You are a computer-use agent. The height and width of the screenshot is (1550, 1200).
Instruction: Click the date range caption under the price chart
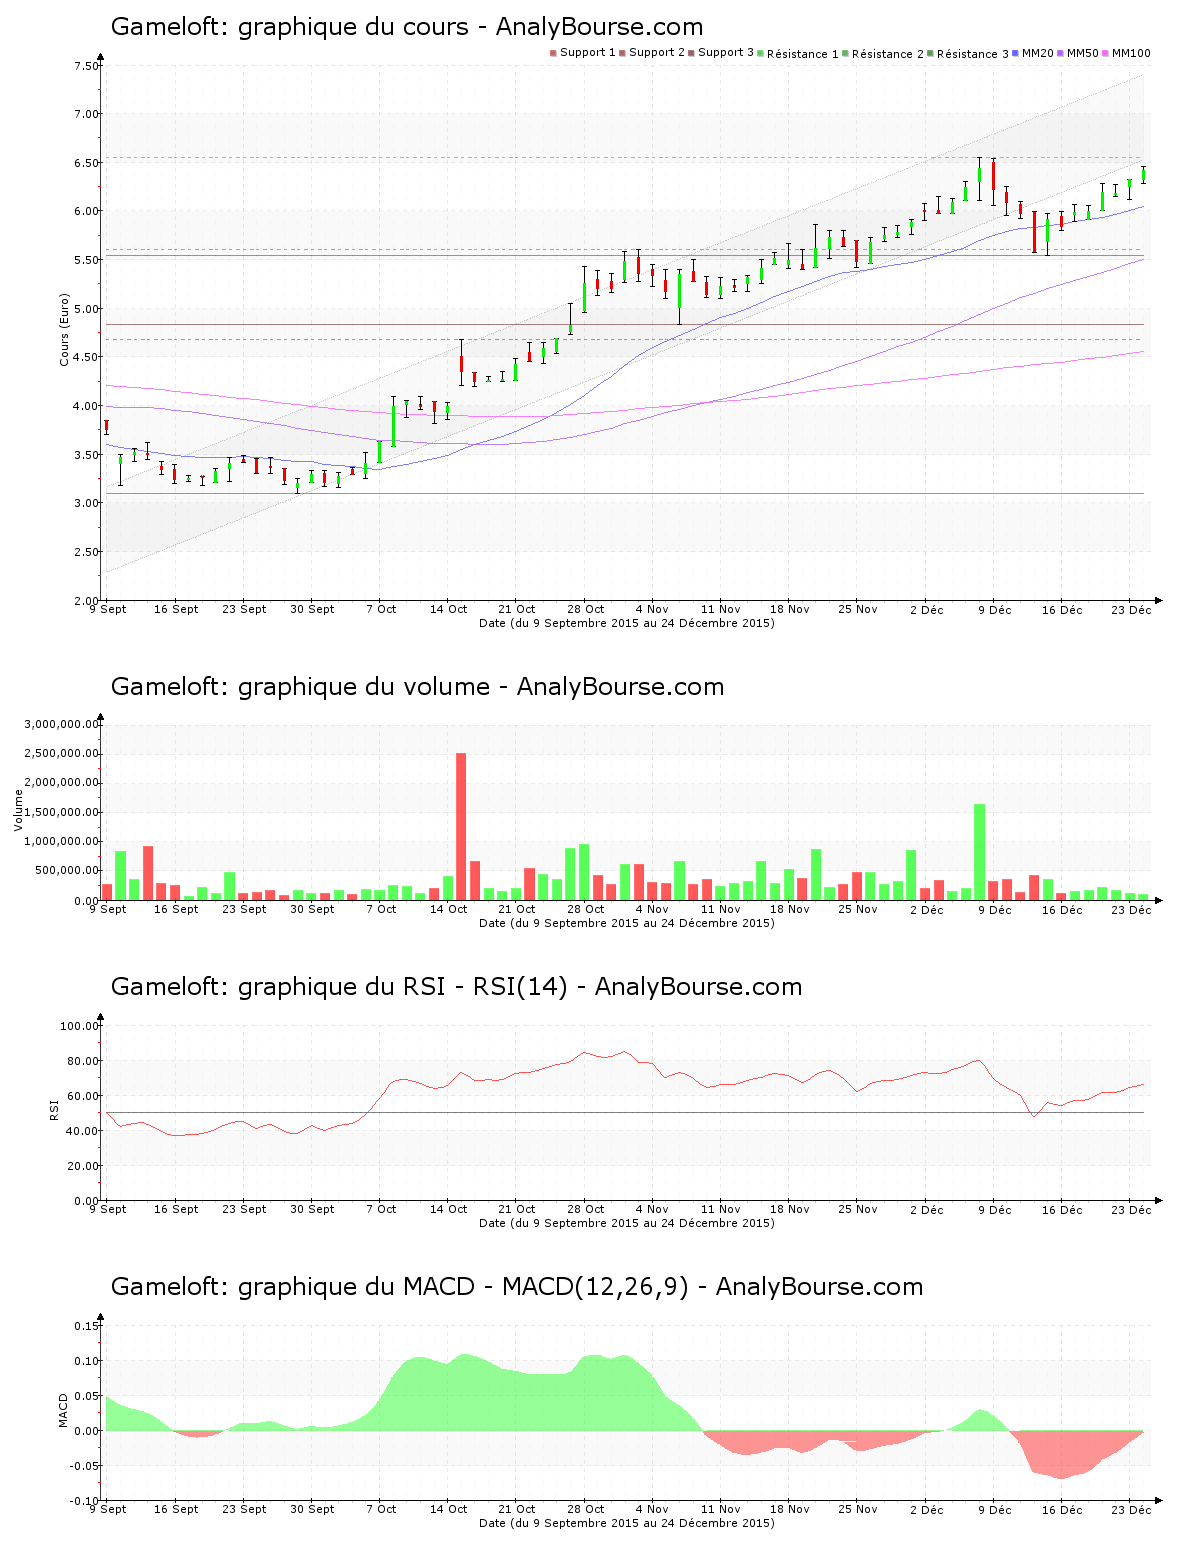coord(627,623)
